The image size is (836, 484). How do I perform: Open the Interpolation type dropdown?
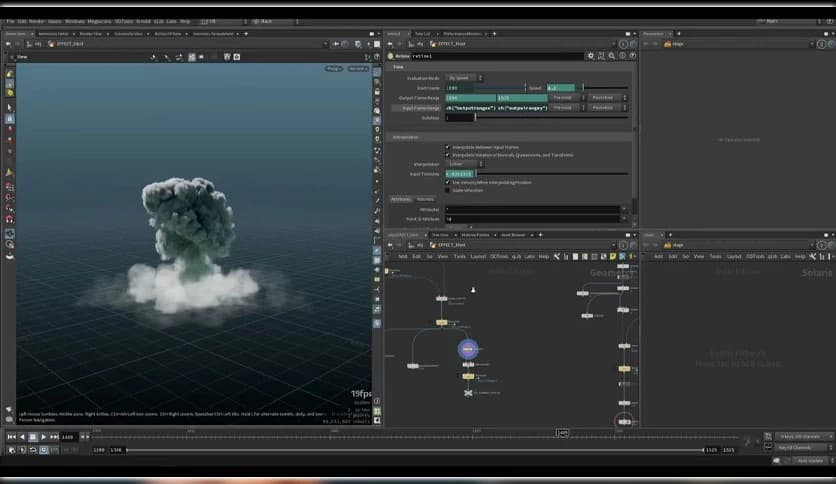tap(465, 164)
